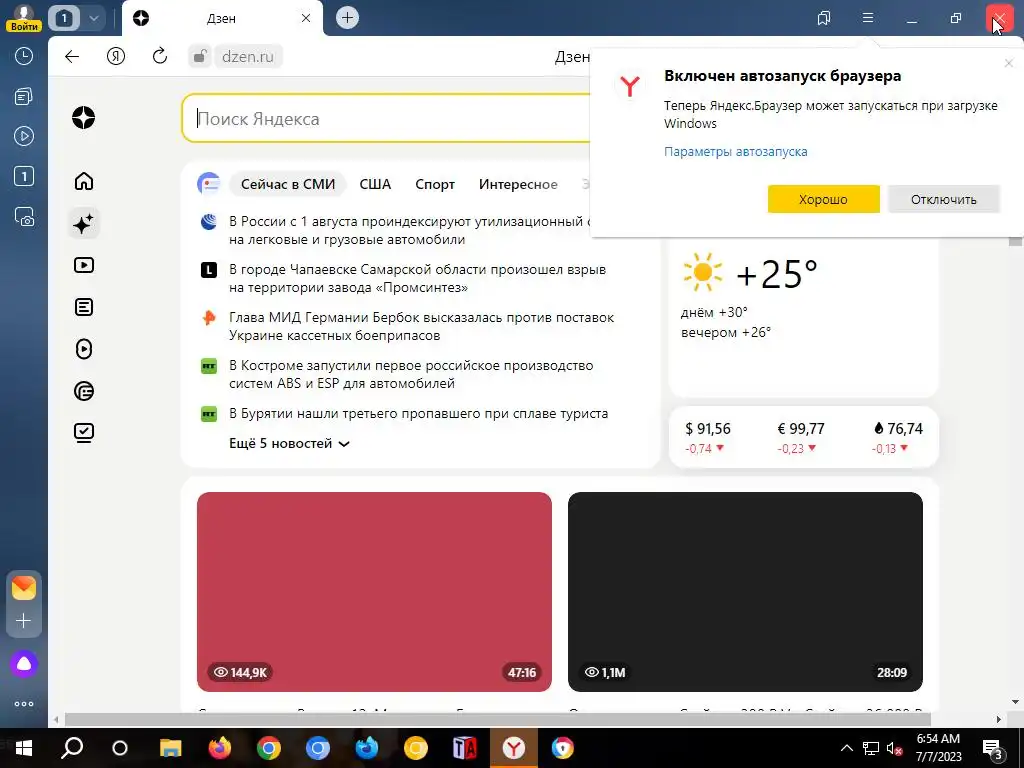The image size is (1024, 768).
Task: Click the Yandex Я home button in toolbar
Action: pyautogui.click(x=116, y=56)
